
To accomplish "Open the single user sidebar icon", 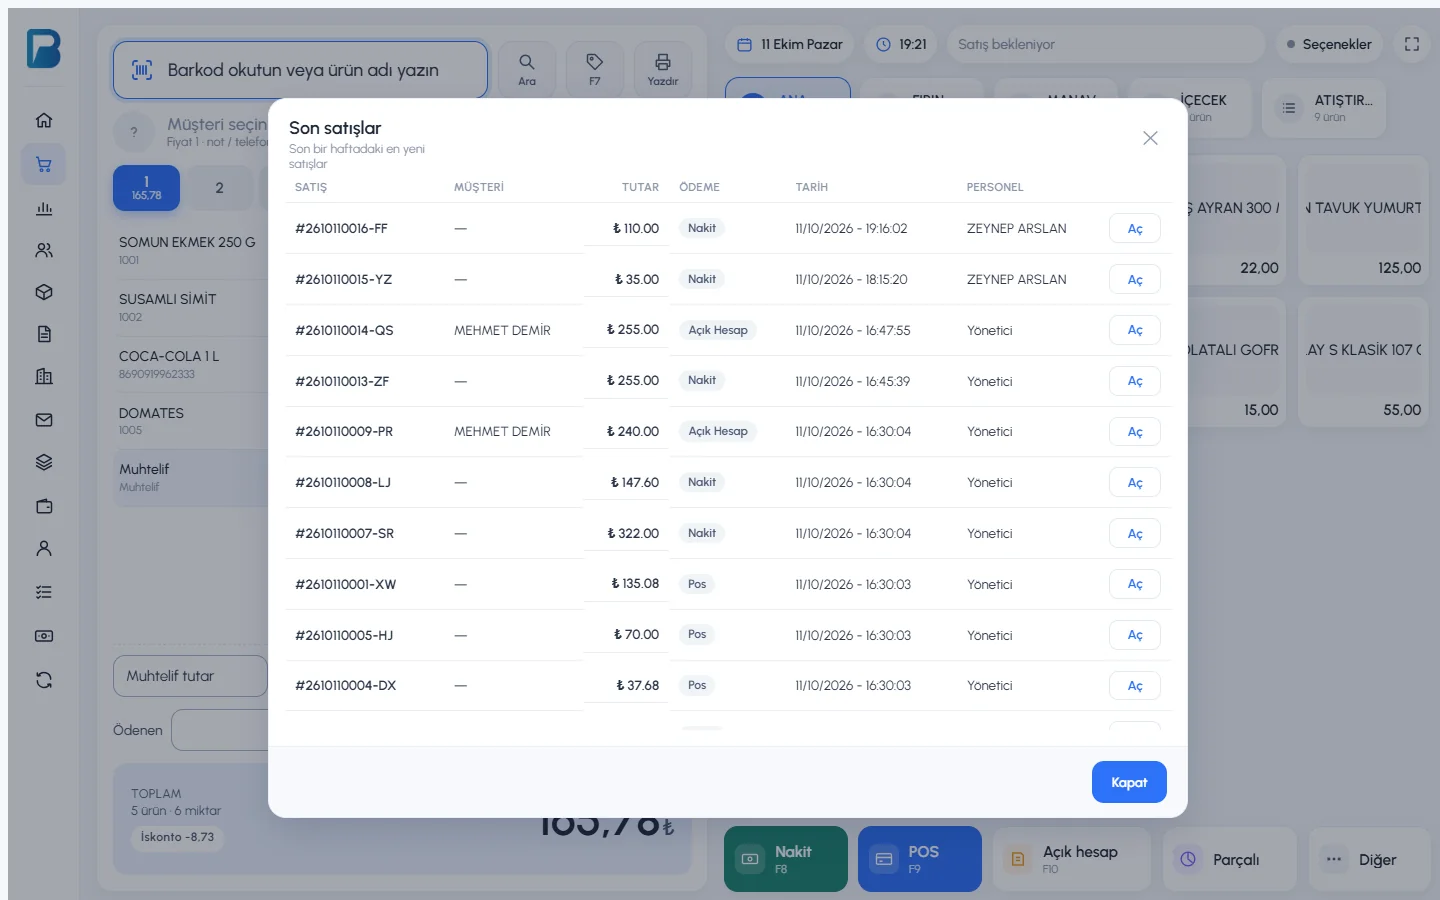I will (x=44, y=549).
